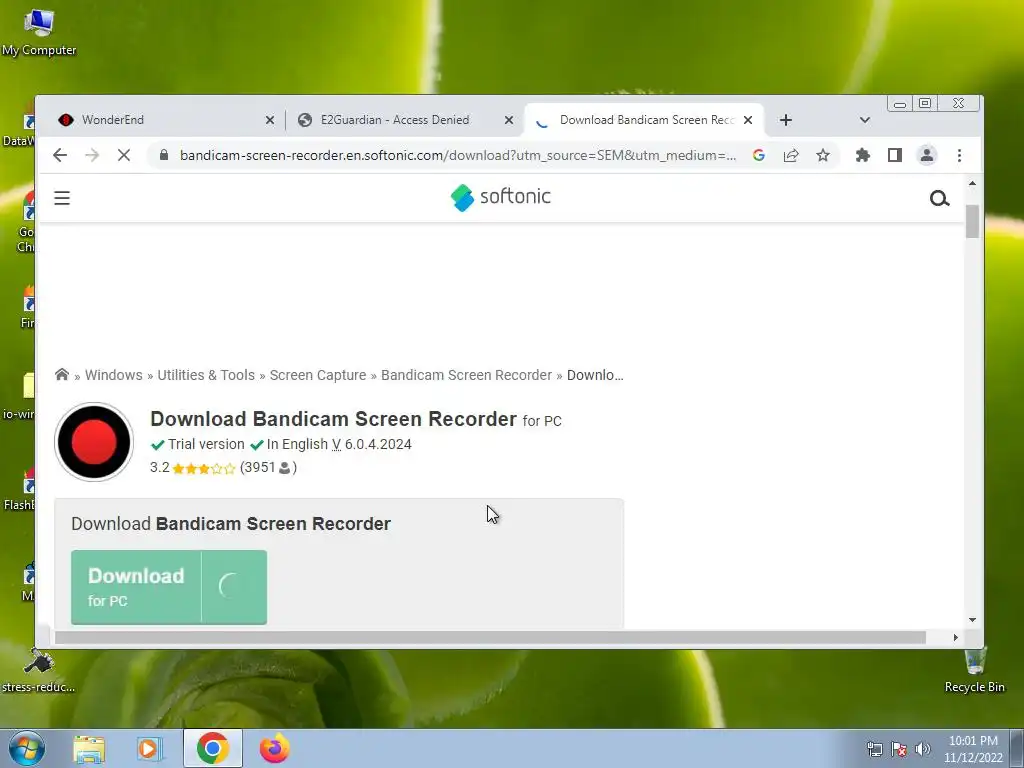Open the Softonic hamburger menu
The image size is (1024, 768).
point(62,198)
